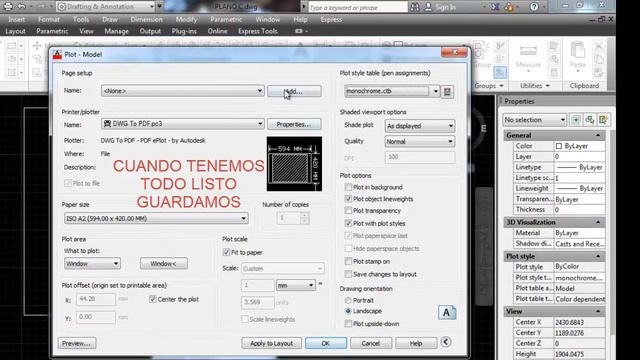Open the Insert menu
Viewport: 640px width, 360px height.
(x=17, y=20)
